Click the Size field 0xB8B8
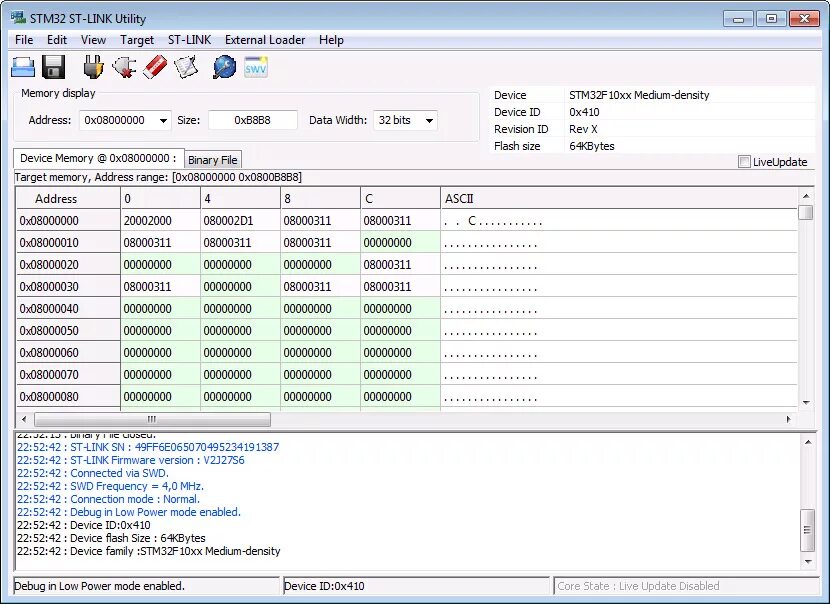This screenshot has height=604, width=830. pos(252,120)
